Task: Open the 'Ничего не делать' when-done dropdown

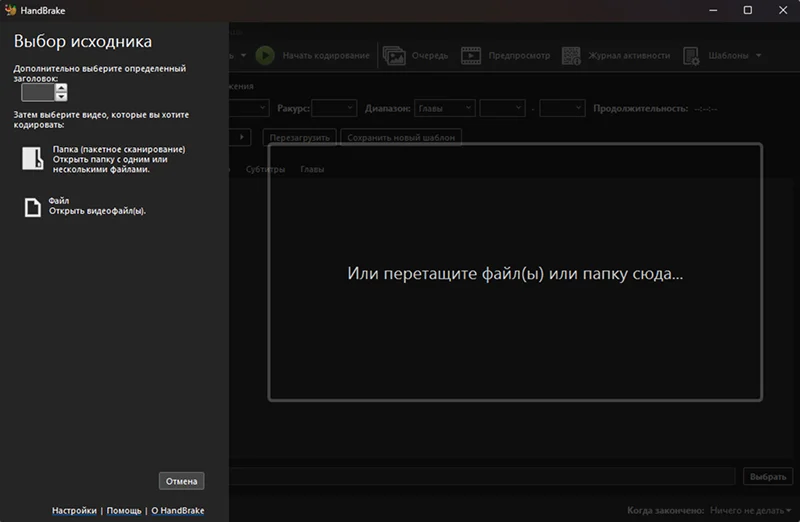Action: pos(751,510)
